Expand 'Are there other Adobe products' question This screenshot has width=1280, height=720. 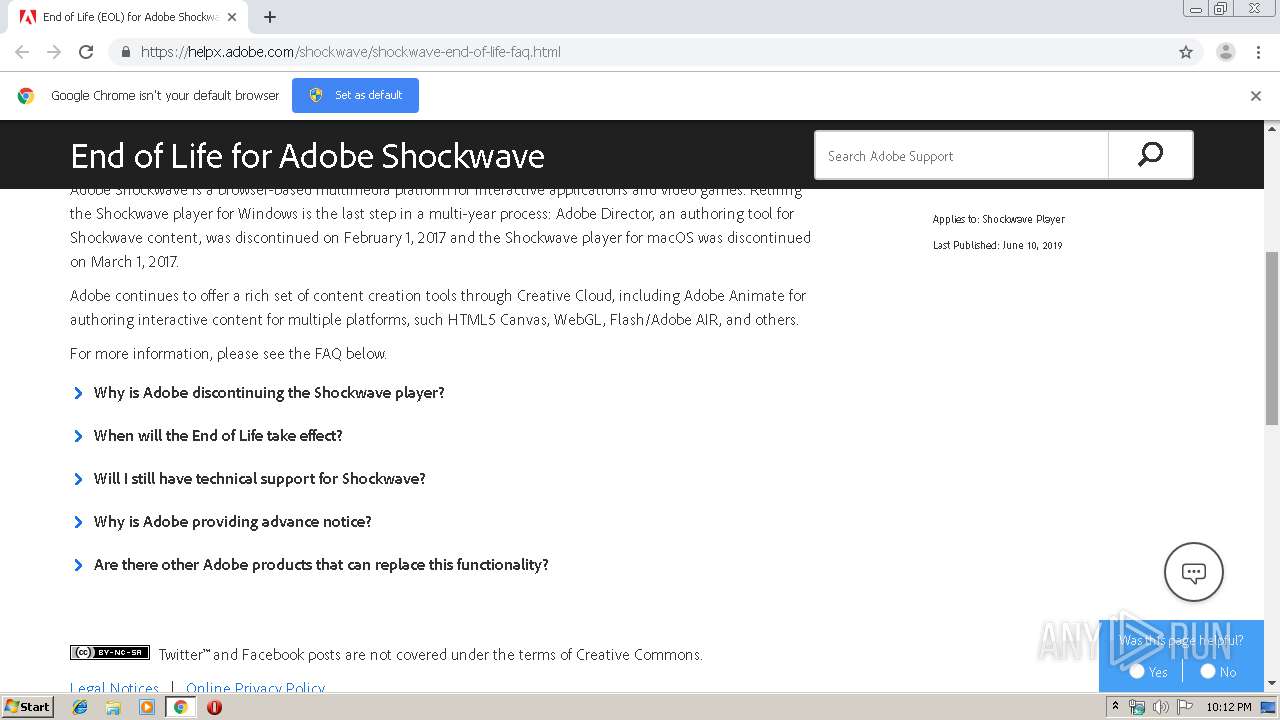(x=321, y=565)
